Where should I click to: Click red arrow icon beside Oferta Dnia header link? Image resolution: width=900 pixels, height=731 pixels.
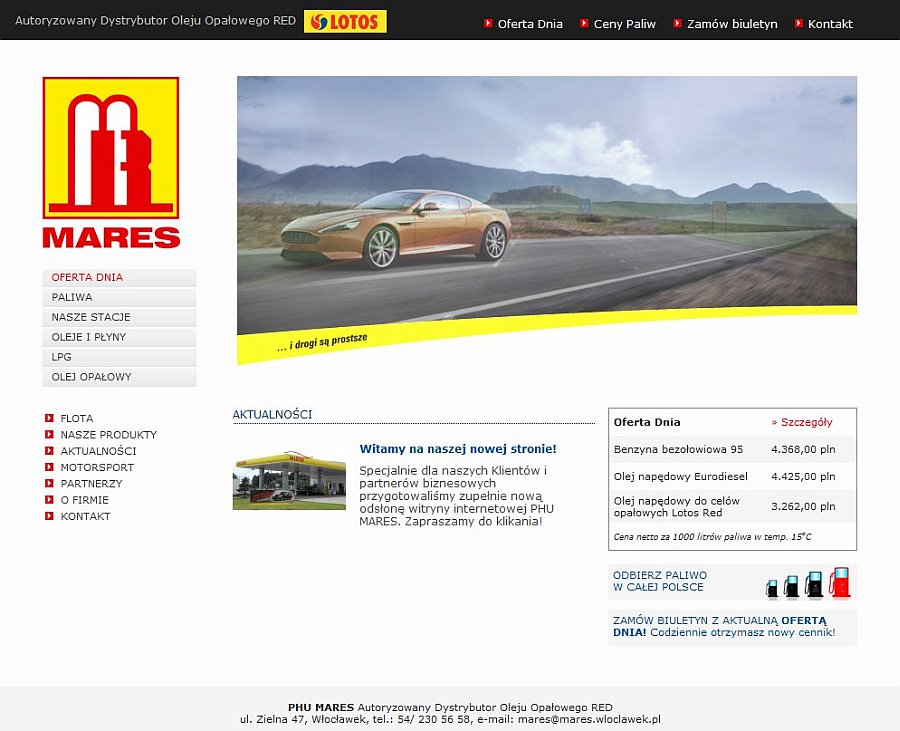pyautogui.click(x=488, y=24)
